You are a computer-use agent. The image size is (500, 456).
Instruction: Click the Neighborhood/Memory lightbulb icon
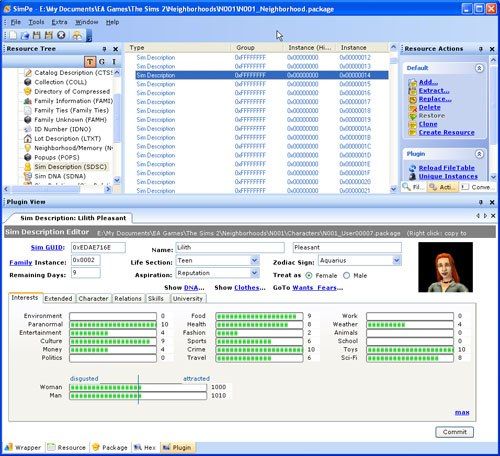pyautogui.click(x=28, y=148)
